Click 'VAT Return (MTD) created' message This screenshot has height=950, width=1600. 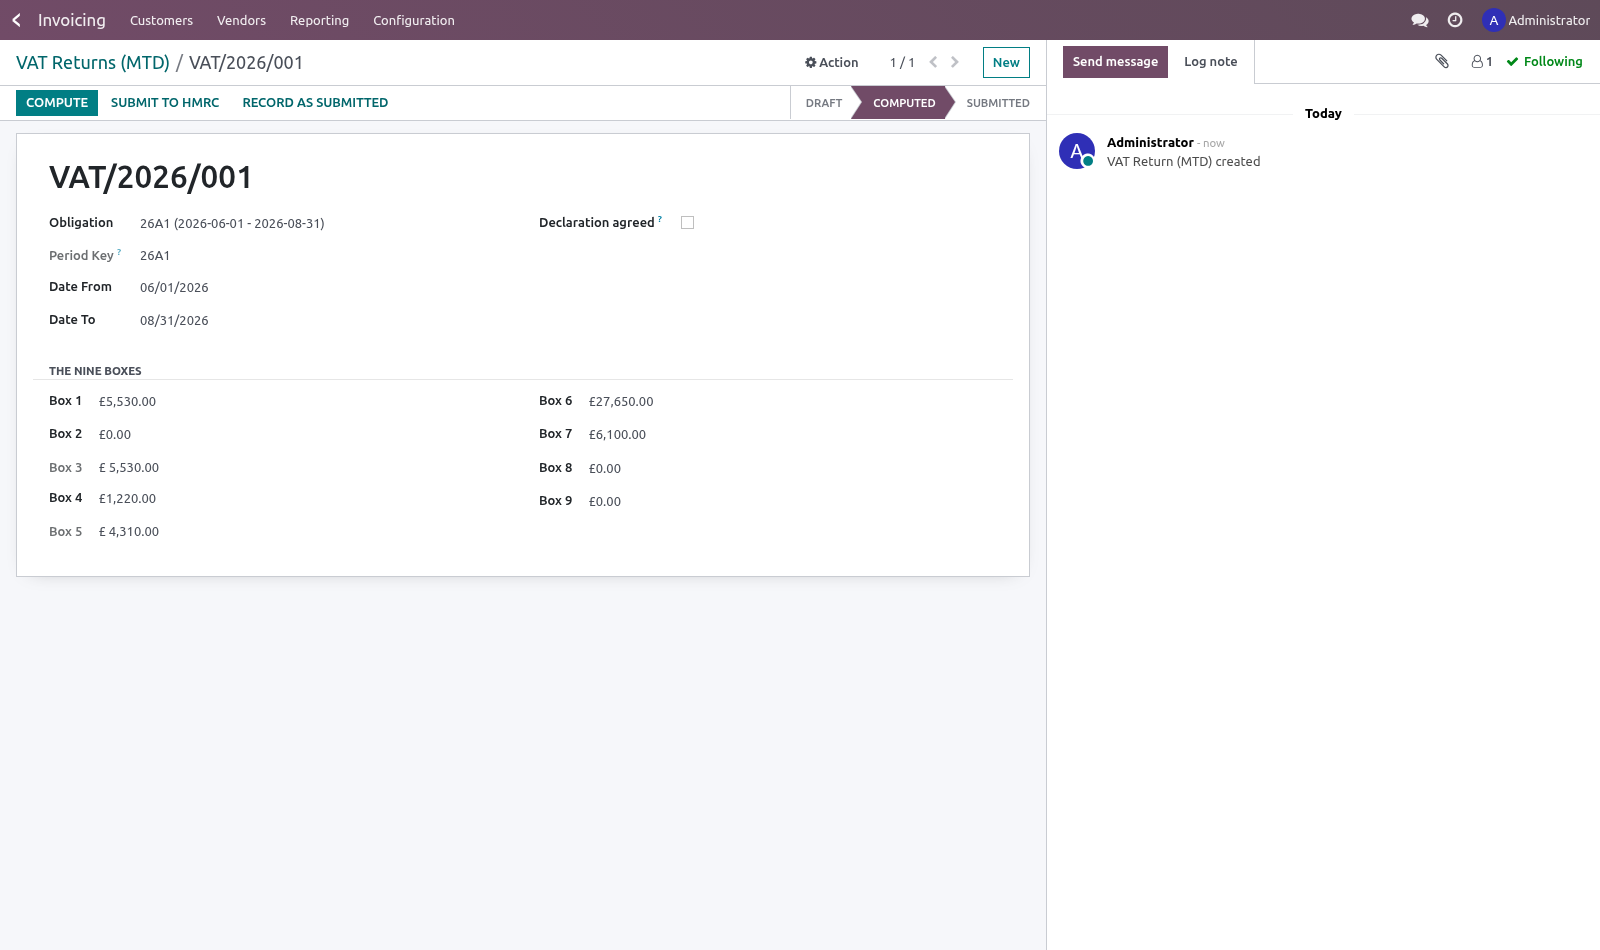coord(1183,162)
